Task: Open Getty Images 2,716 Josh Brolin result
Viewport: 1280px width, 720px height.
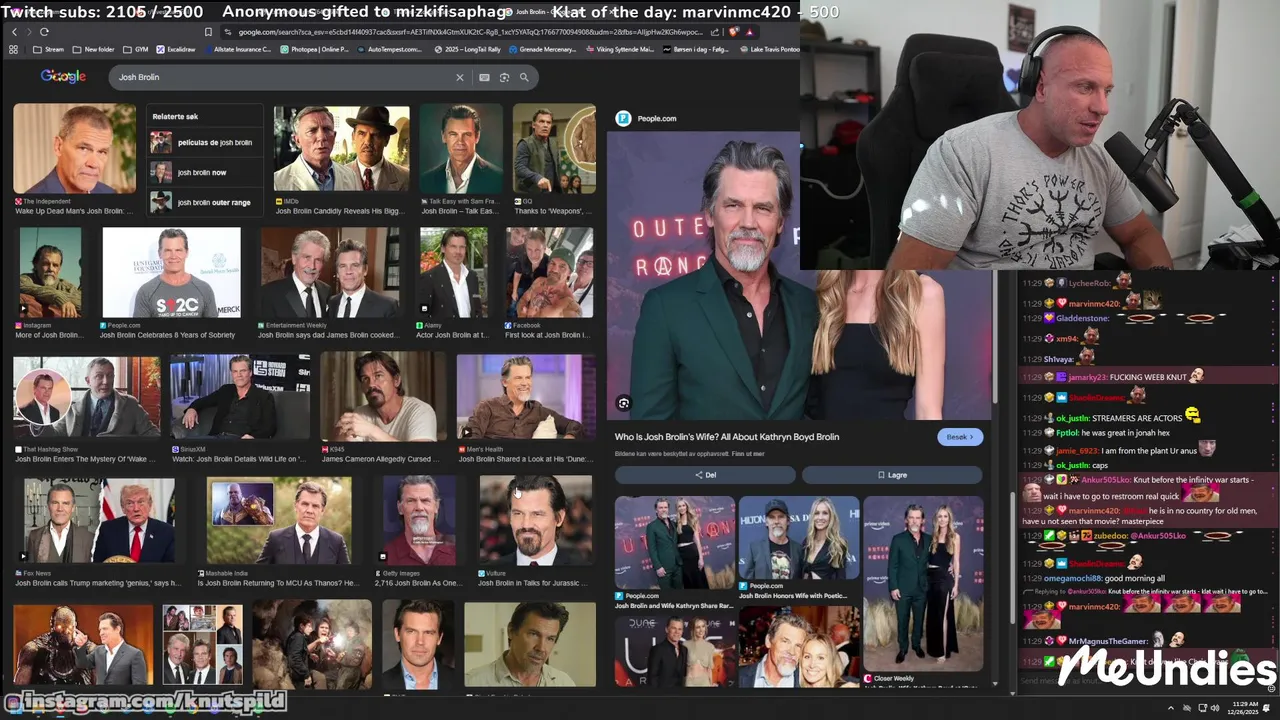Action: (x=419, y=520)
